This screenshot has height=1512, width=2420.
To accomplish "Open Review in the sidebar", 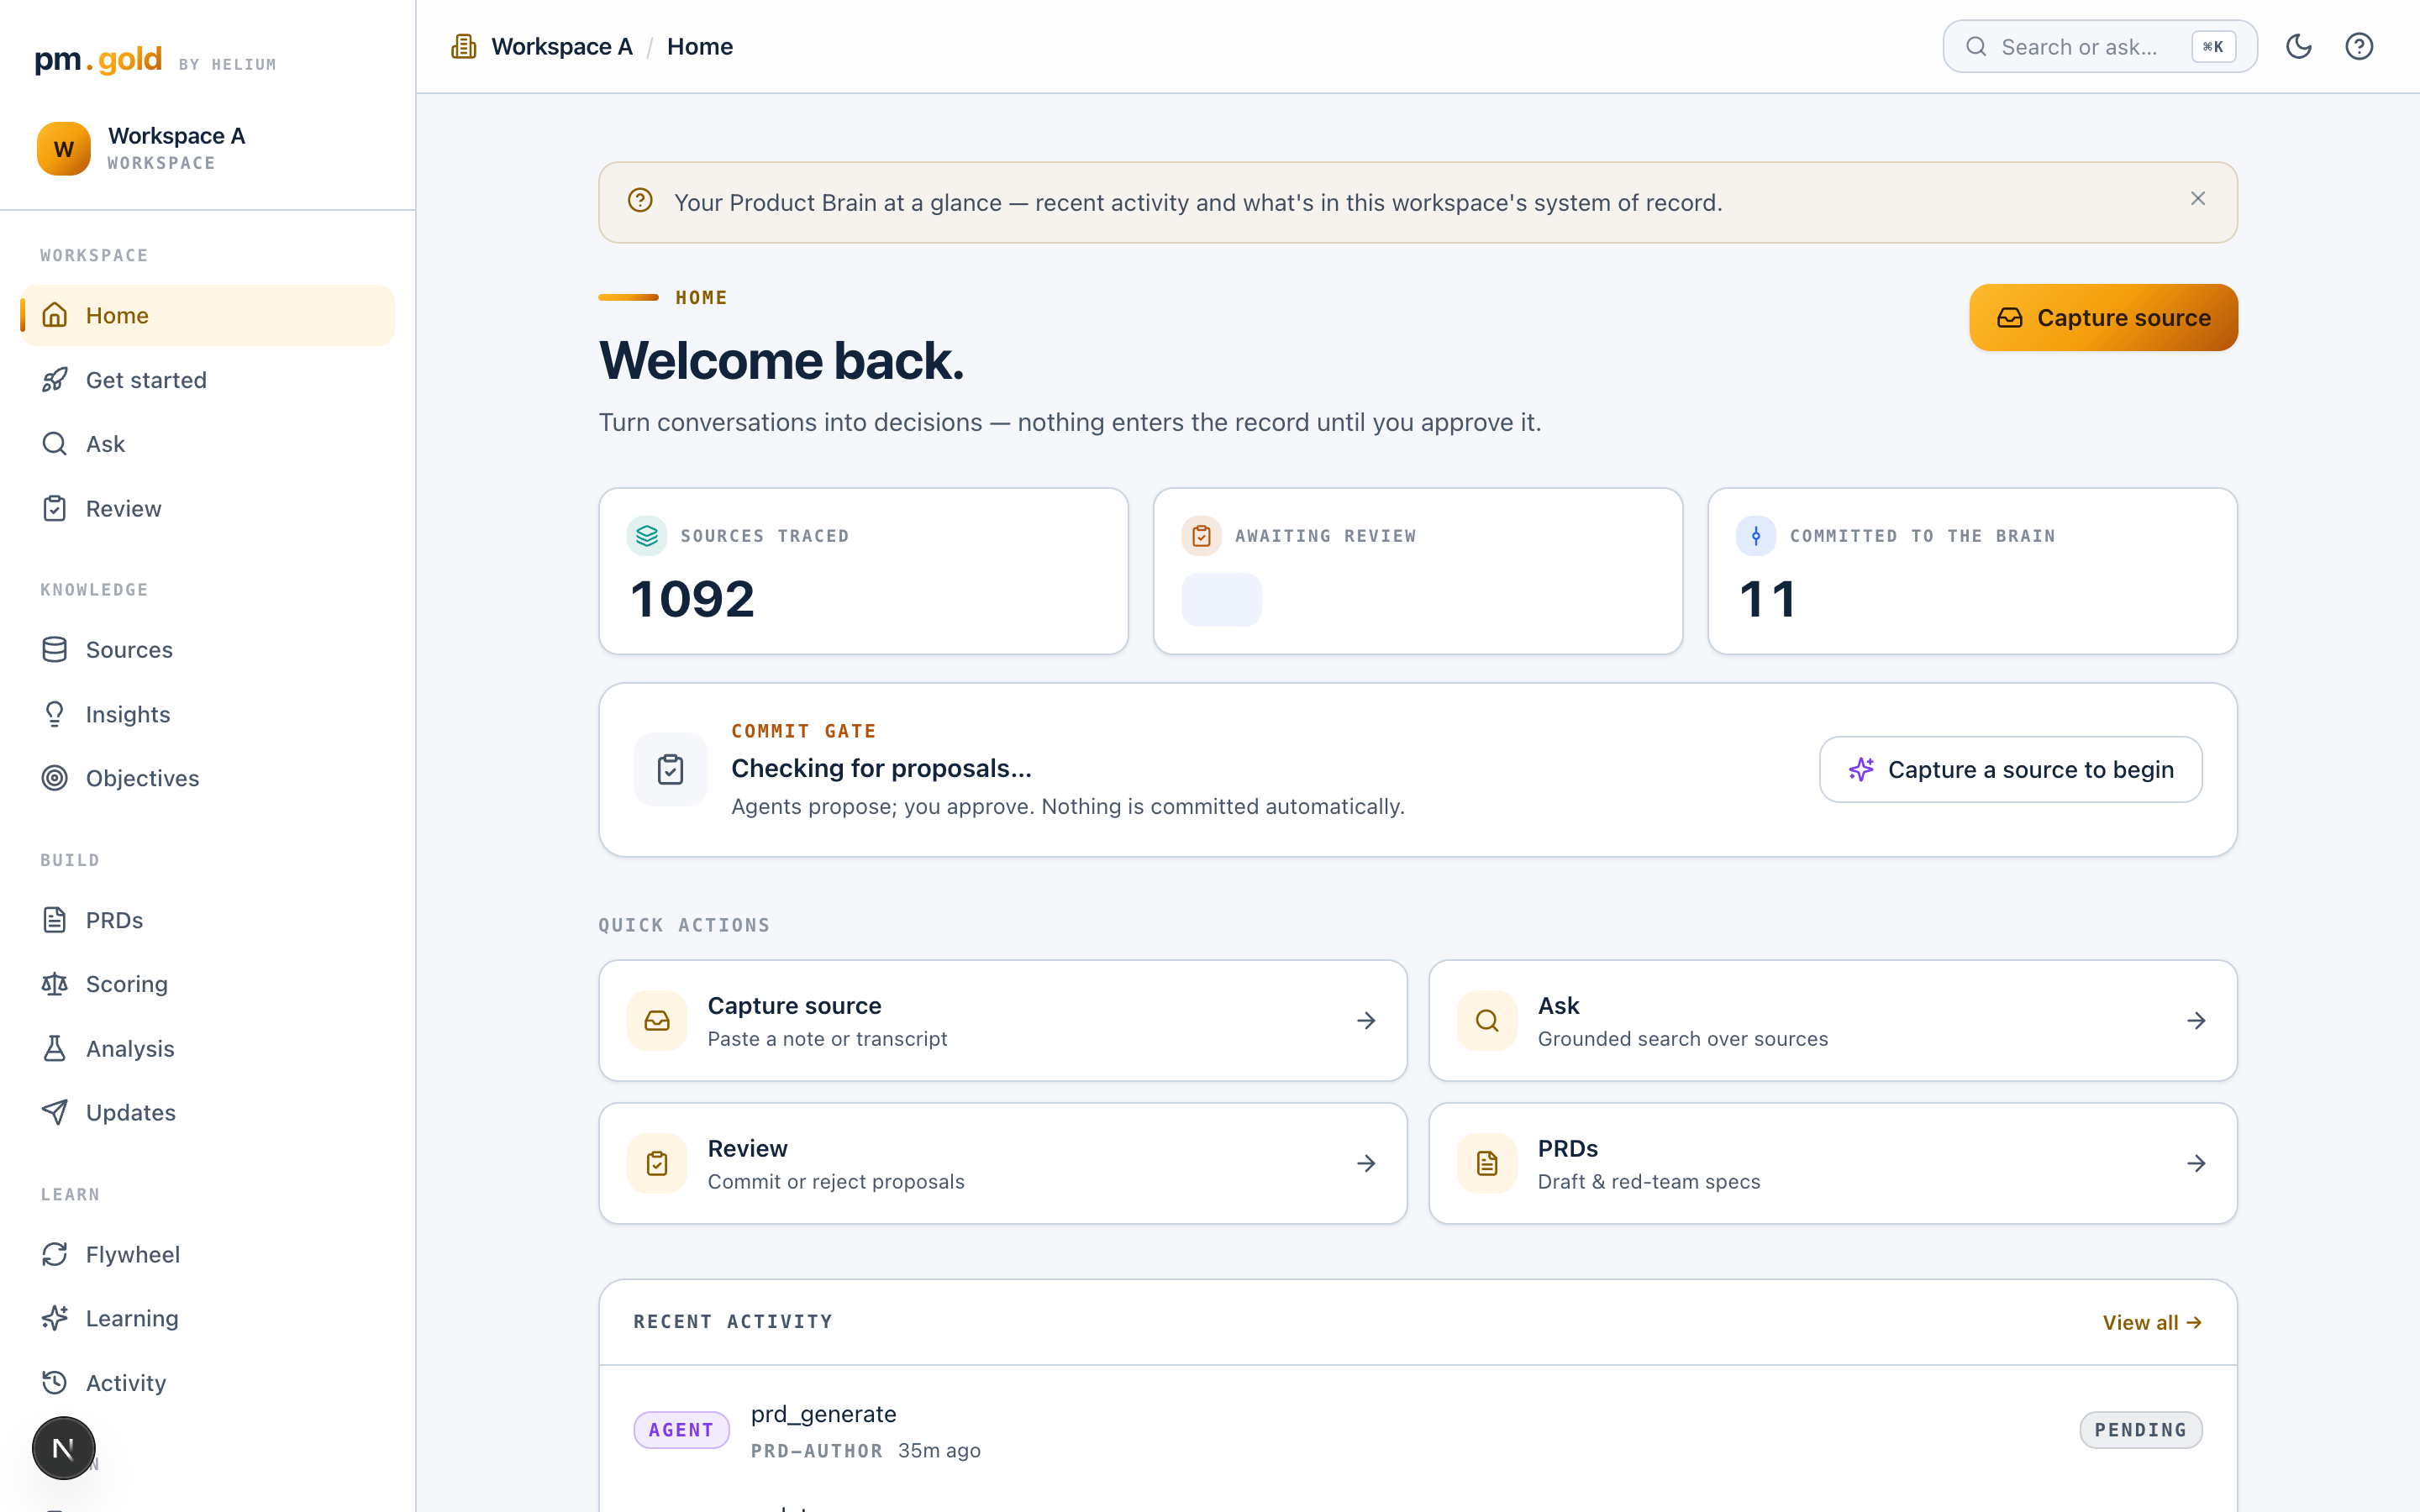I will point(208,509).
